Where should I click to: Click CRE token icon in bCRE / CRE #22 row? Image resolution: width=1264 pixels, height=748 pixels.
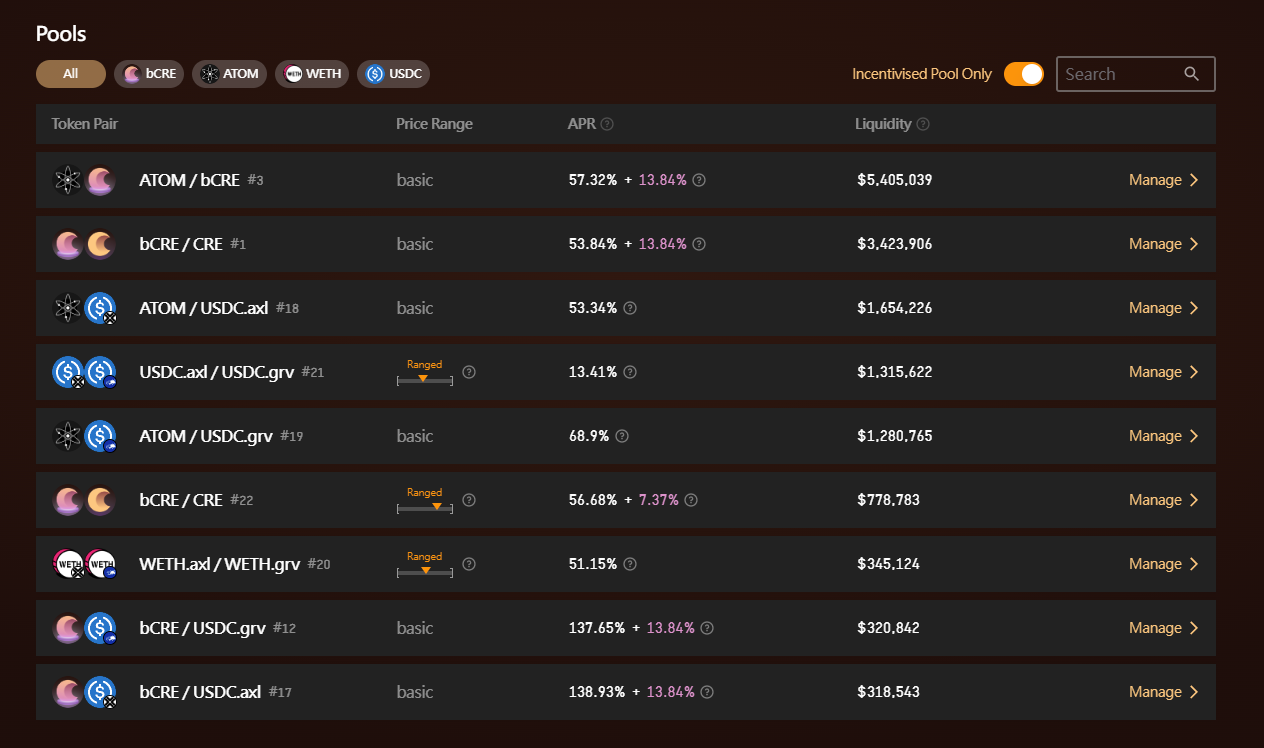(100, 500)
